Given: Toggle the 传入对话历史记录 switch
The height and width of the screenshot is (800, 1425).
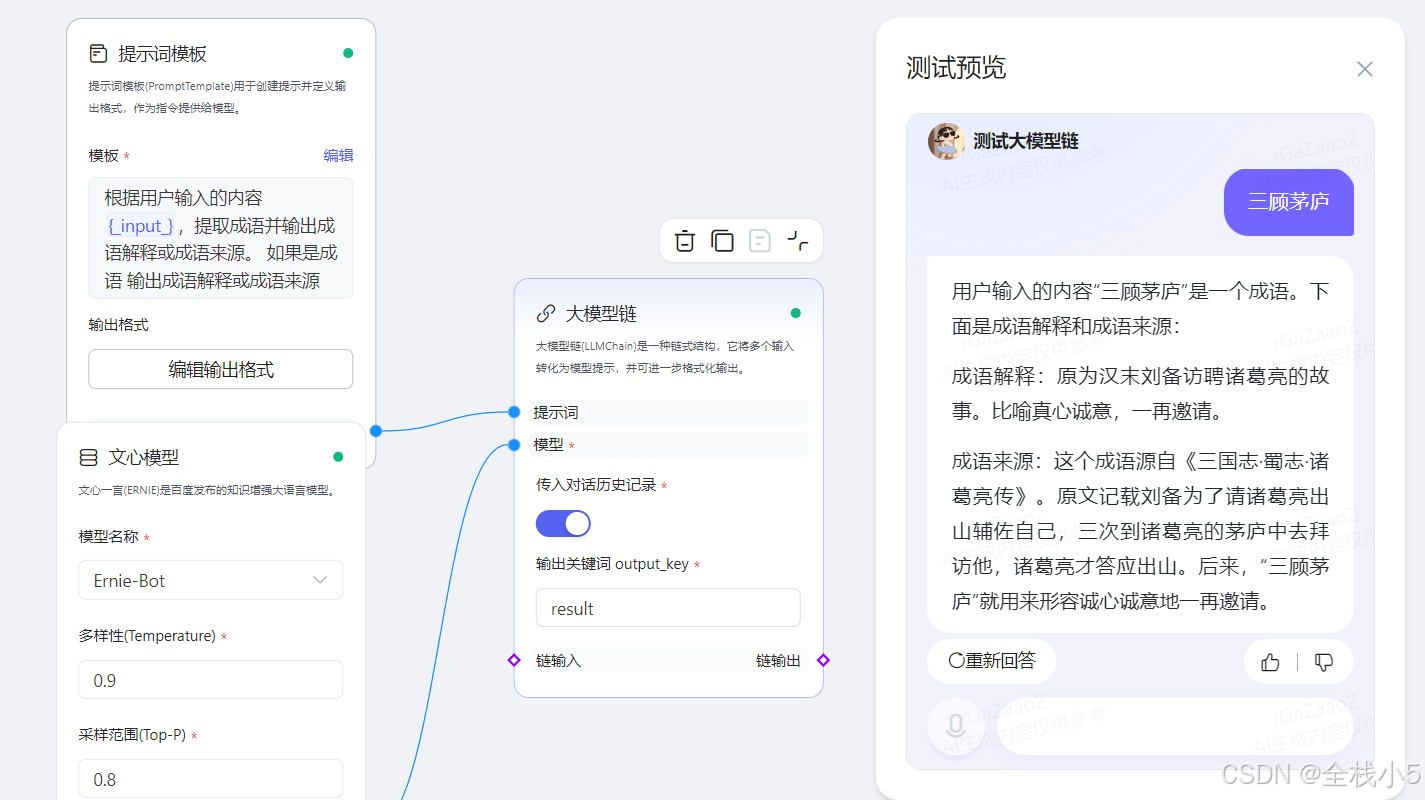Looking at the screenshot, I should click(x=563, y=523).
